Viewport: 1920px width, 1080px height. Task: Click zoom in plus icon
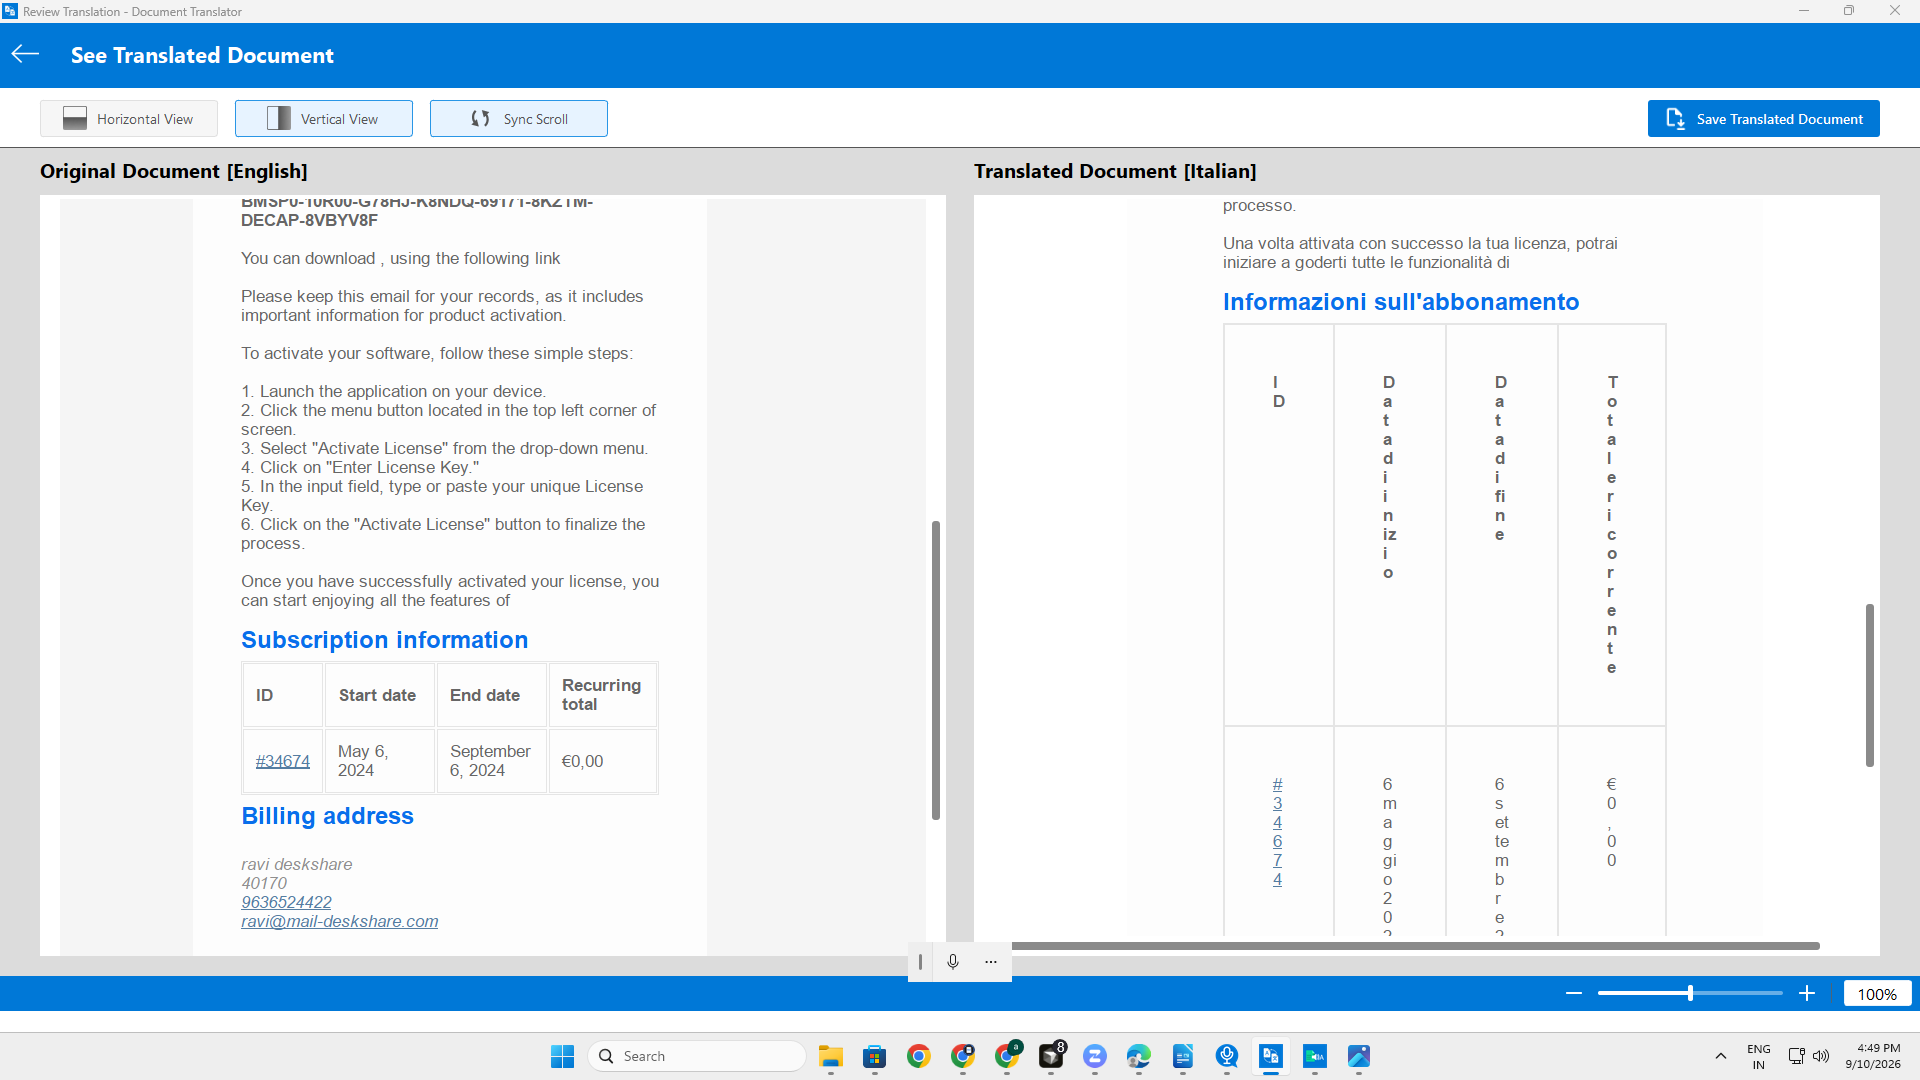point(1807,993)
